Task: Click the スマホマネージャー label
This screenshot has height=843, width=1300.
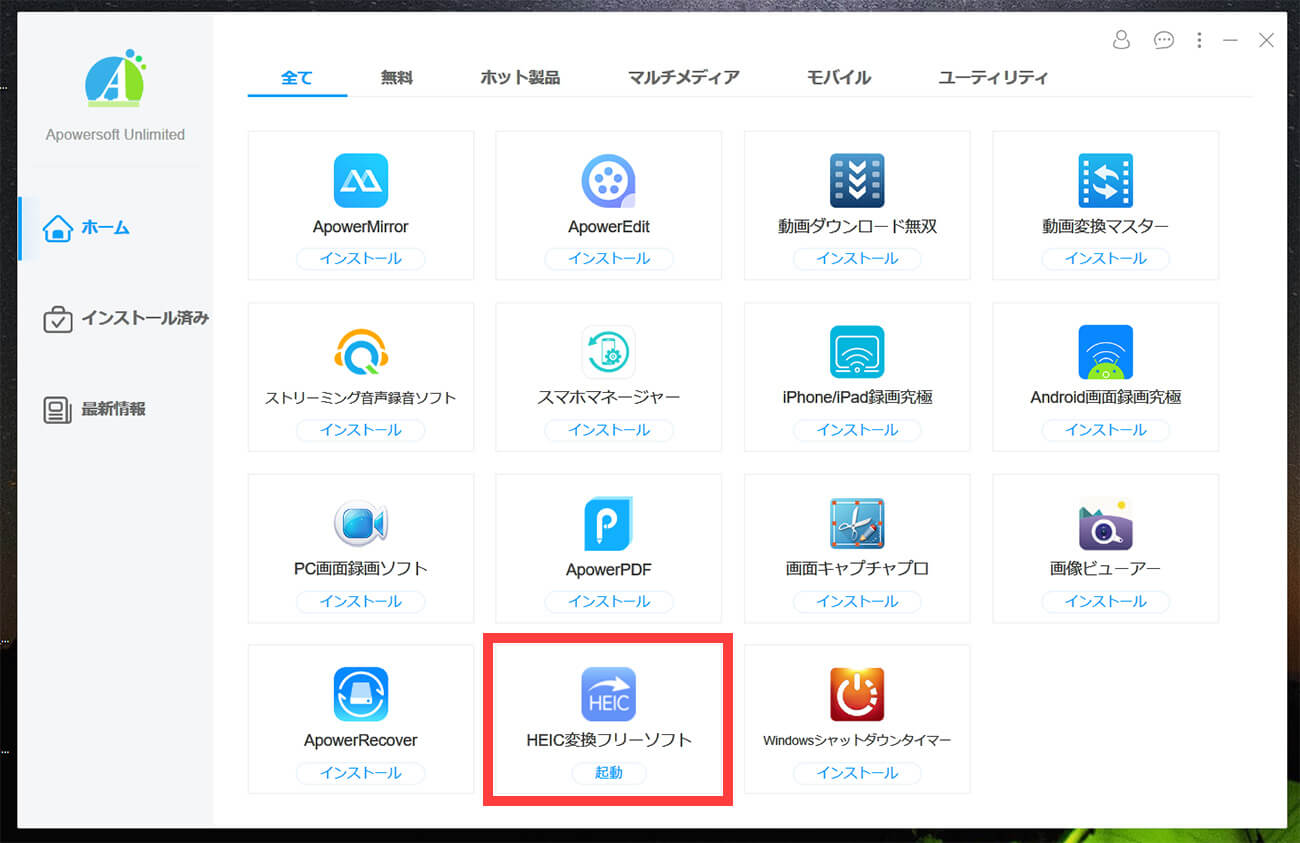Action: coord(608,398)
